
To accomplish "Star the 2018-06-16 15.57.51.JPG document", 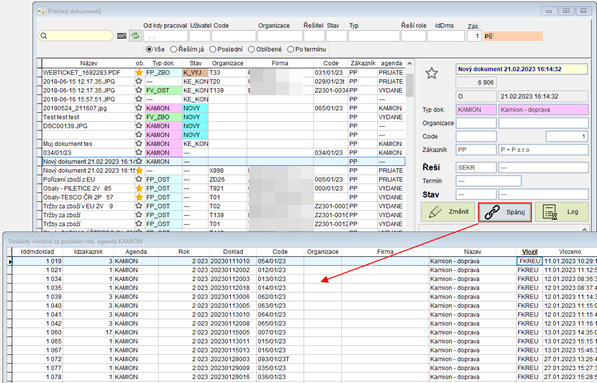I will 139,99.
